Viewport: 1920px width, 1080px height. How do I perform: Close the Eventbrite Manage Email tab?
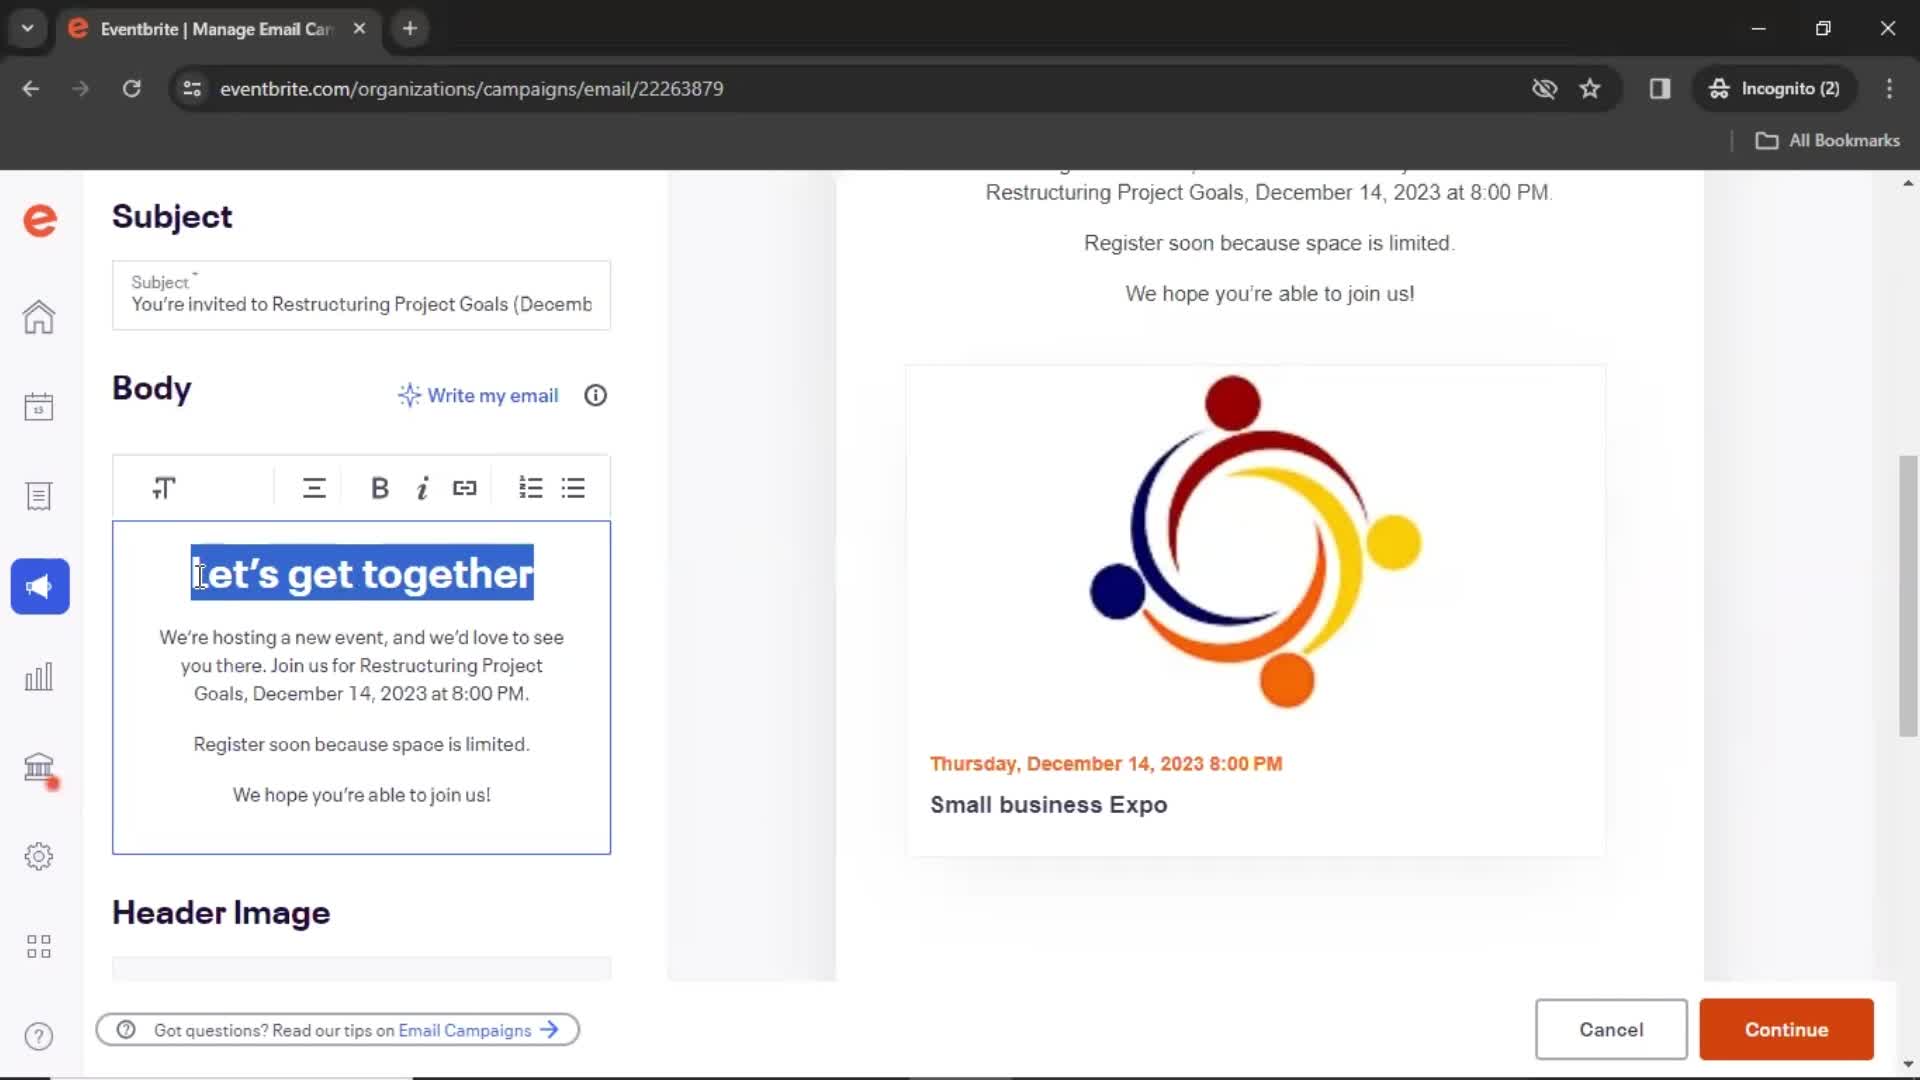point(359,29)
